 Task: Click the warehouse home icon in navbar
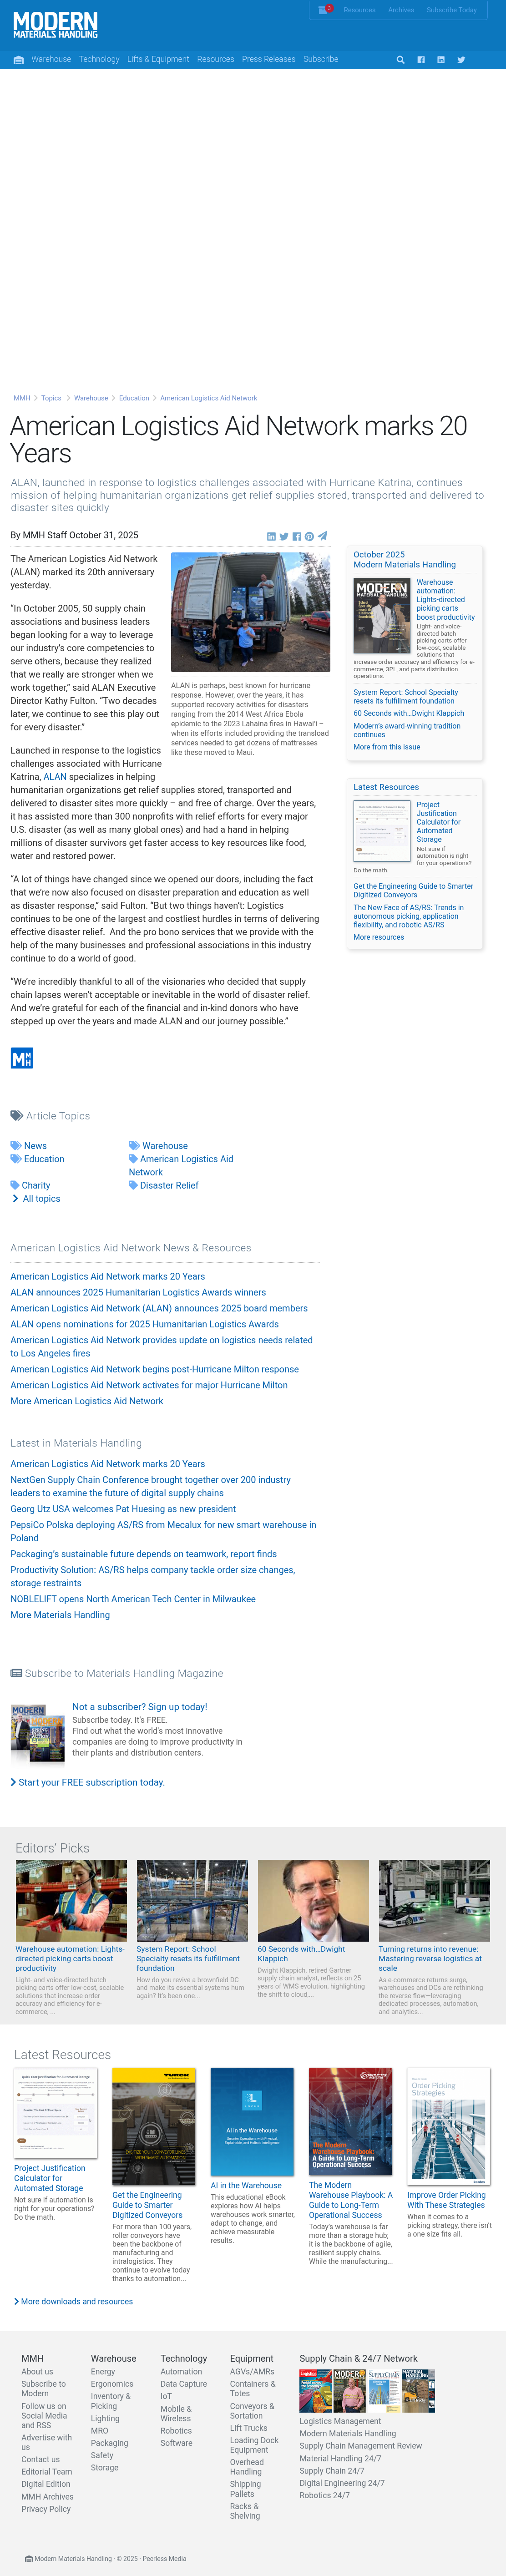[x=19, y=60]
